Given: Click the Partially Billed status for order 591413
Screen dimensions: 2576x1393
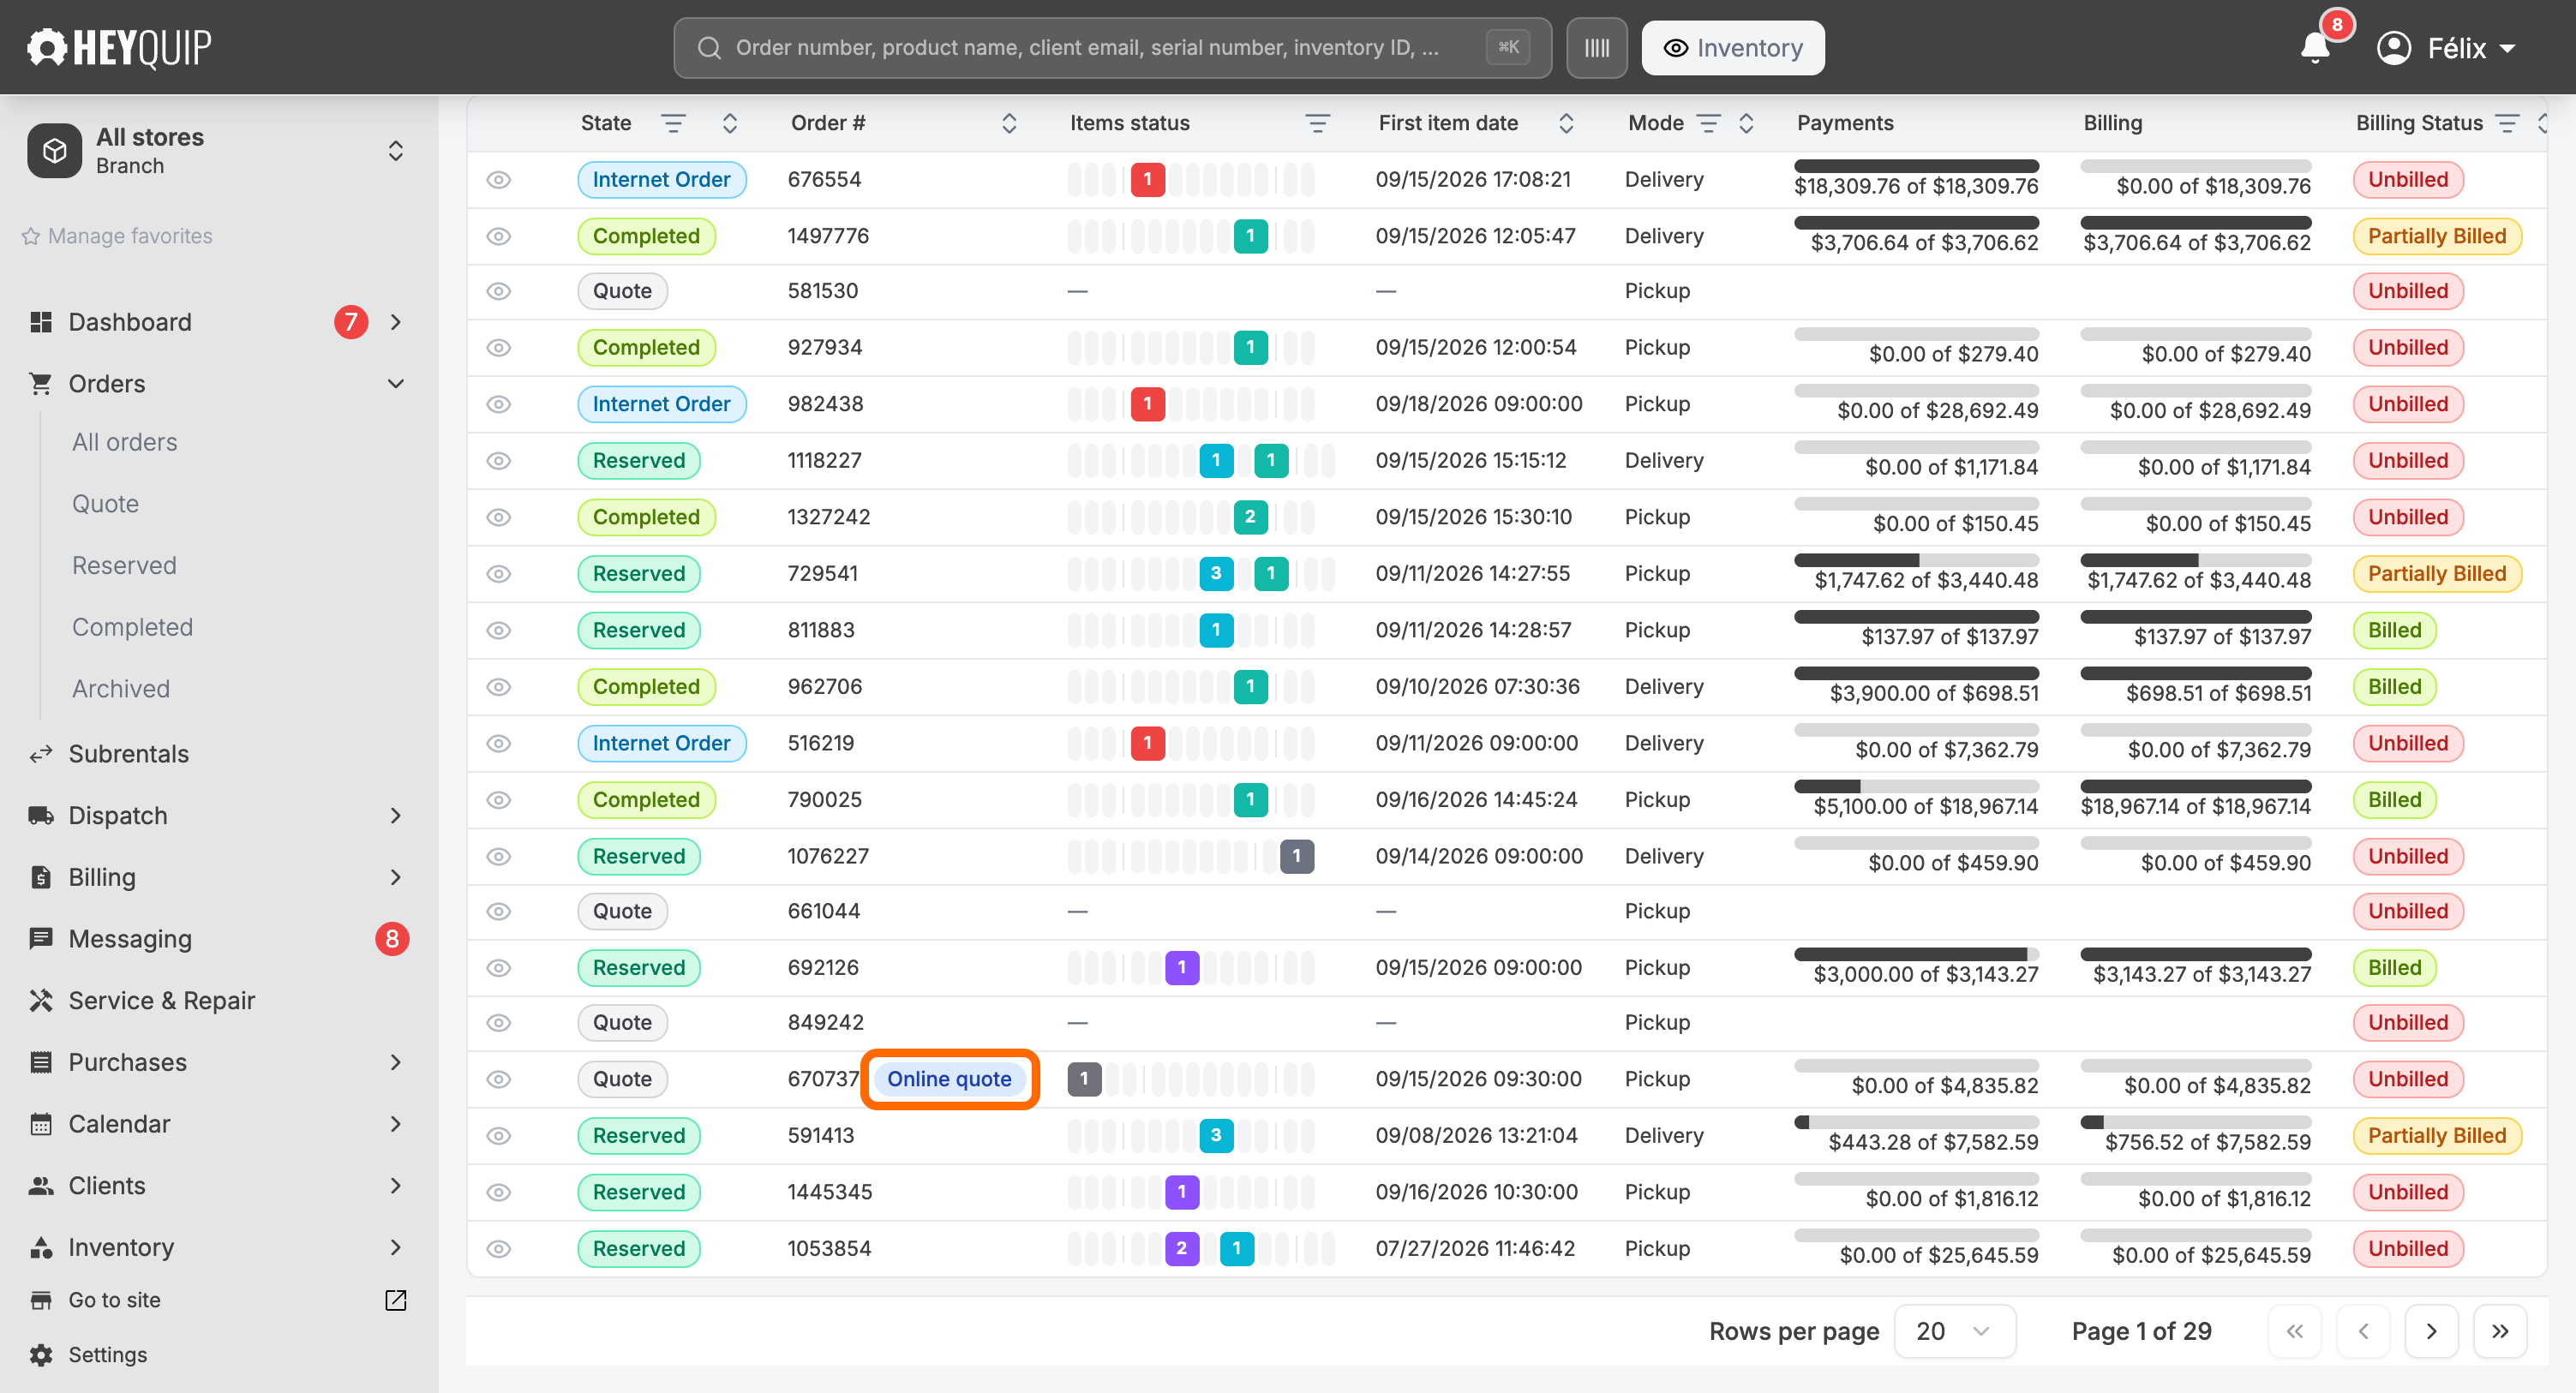Looking at the screenshot, I should [2436, 1136].
